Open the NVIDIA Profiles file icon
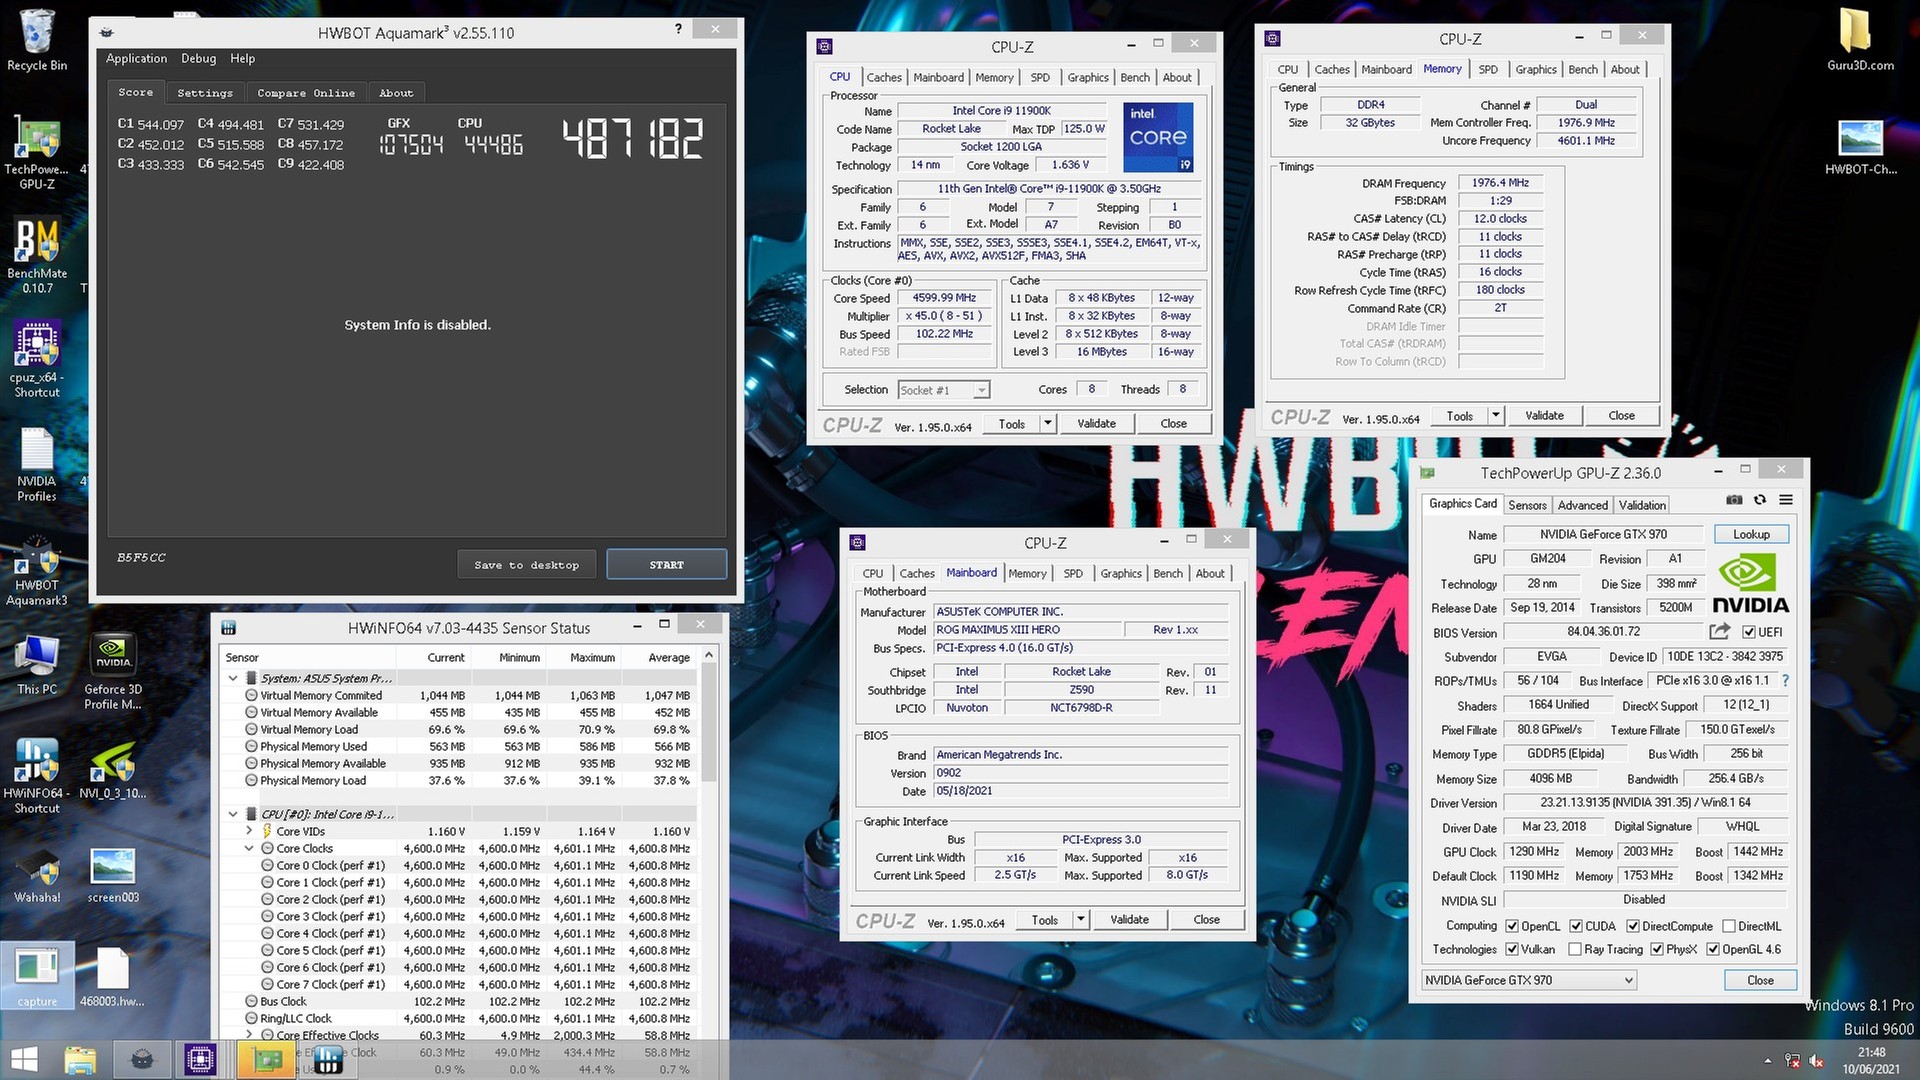 click(37, 465)
